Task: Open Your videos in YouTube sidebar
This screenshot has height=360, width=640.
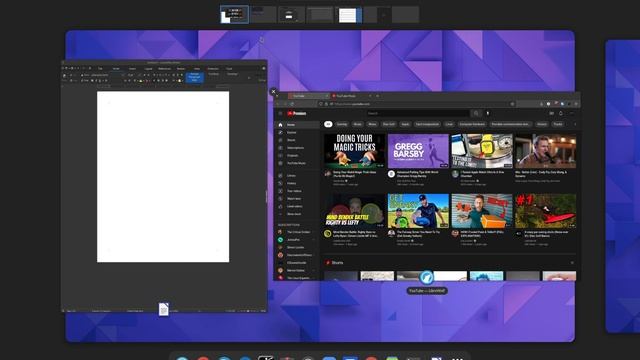Action: pyautogui.click(x=297, y=191)
